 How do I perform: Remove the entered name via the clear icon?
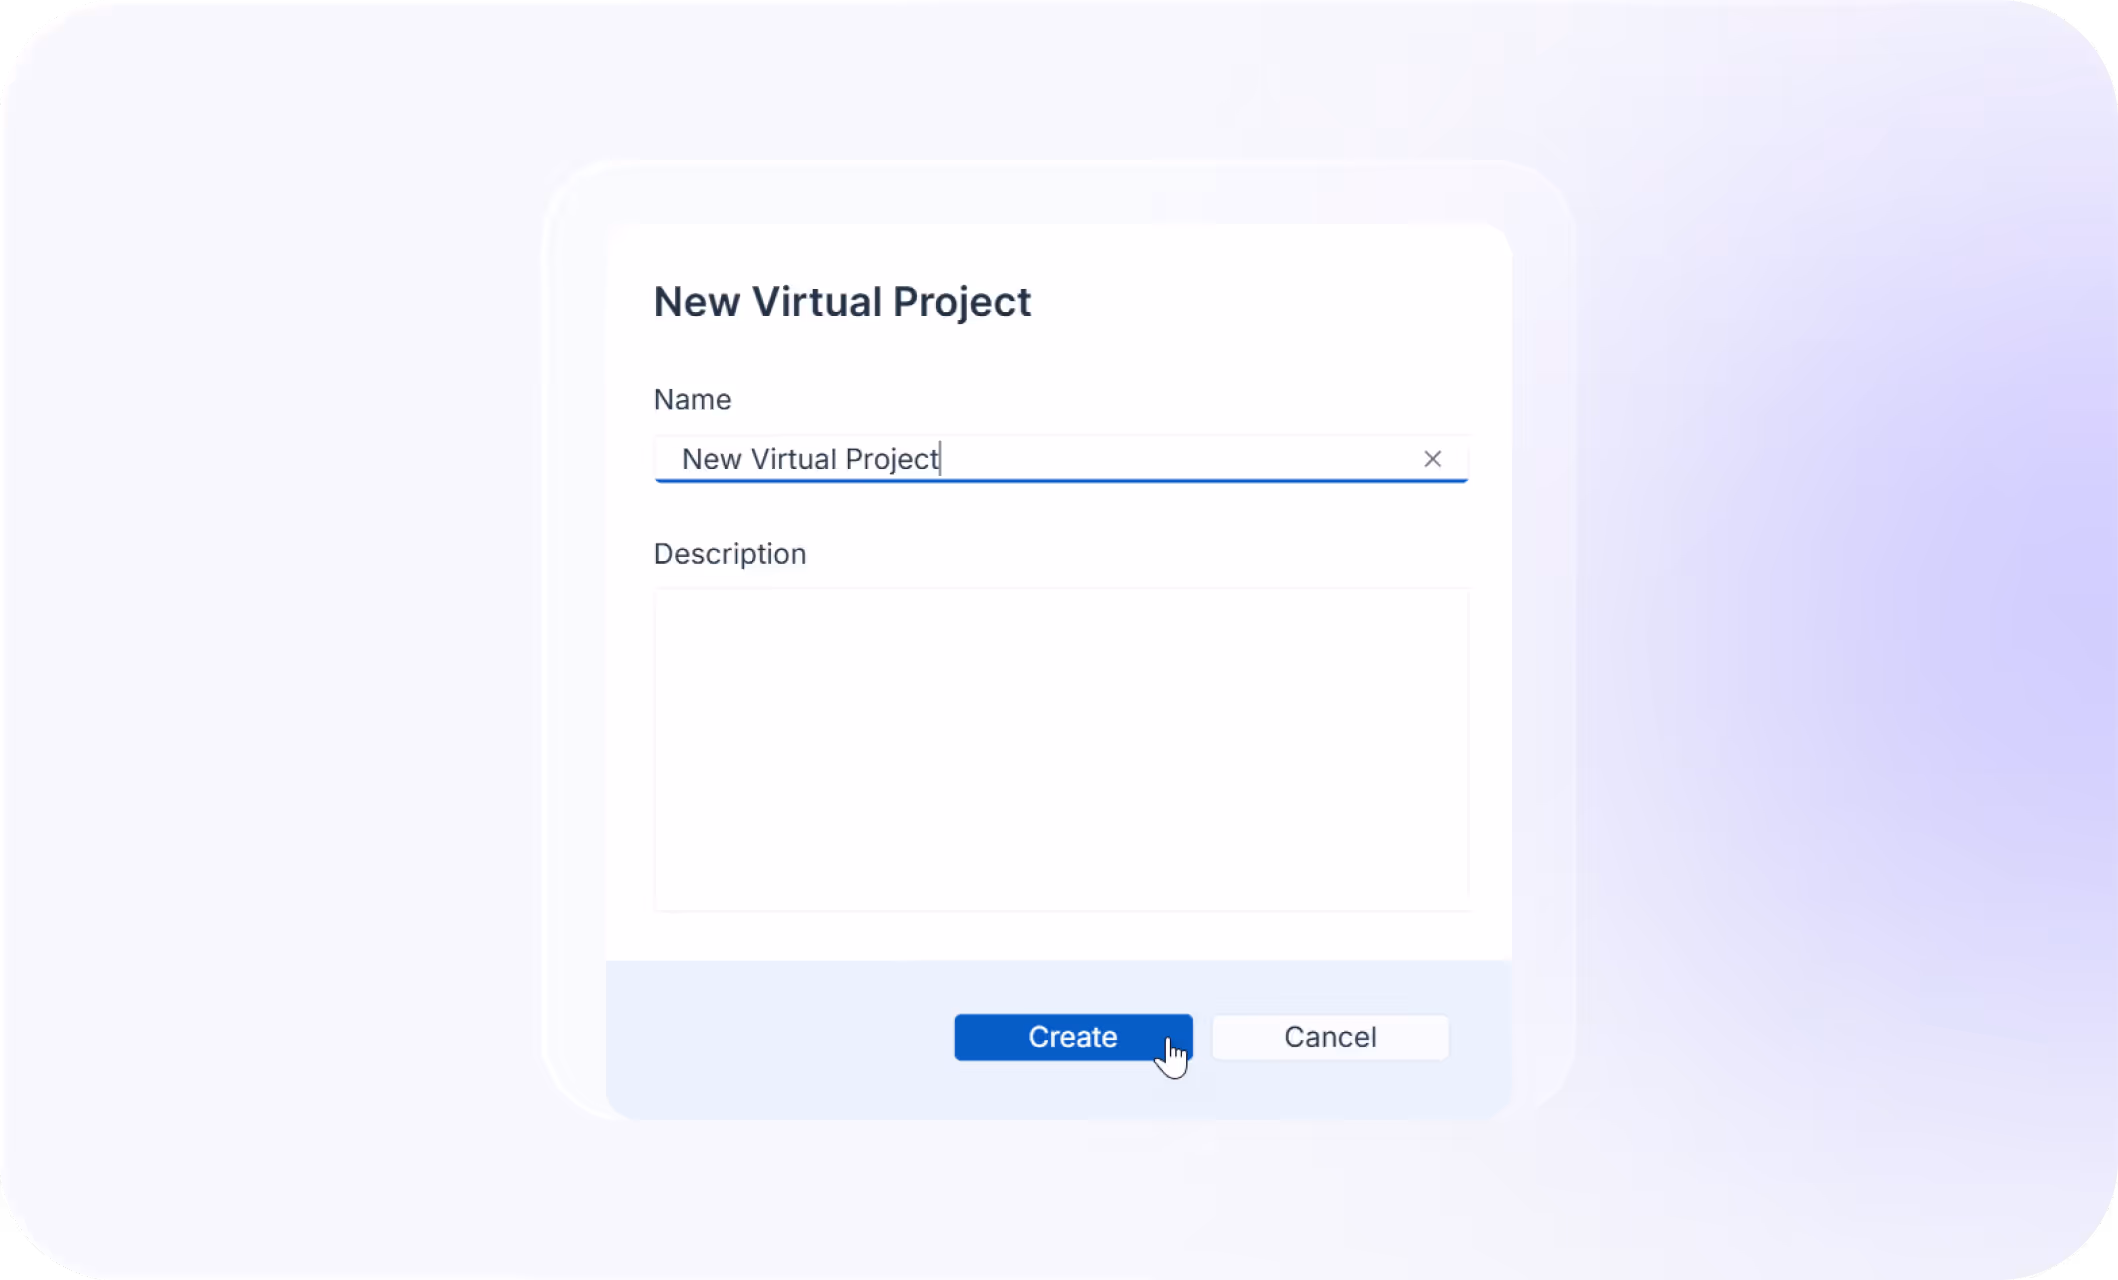click(1432, 459)
